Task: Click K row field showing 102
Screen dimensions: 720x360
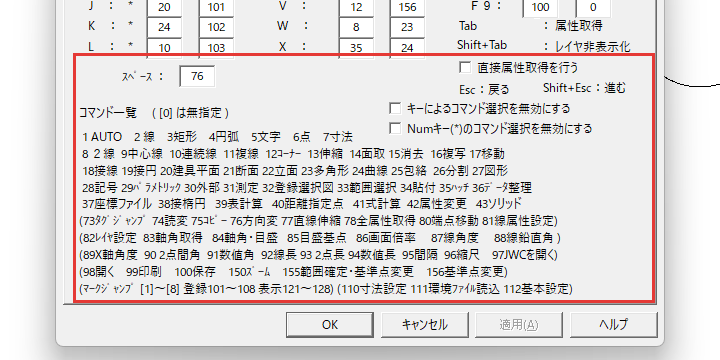Action: 216,27
